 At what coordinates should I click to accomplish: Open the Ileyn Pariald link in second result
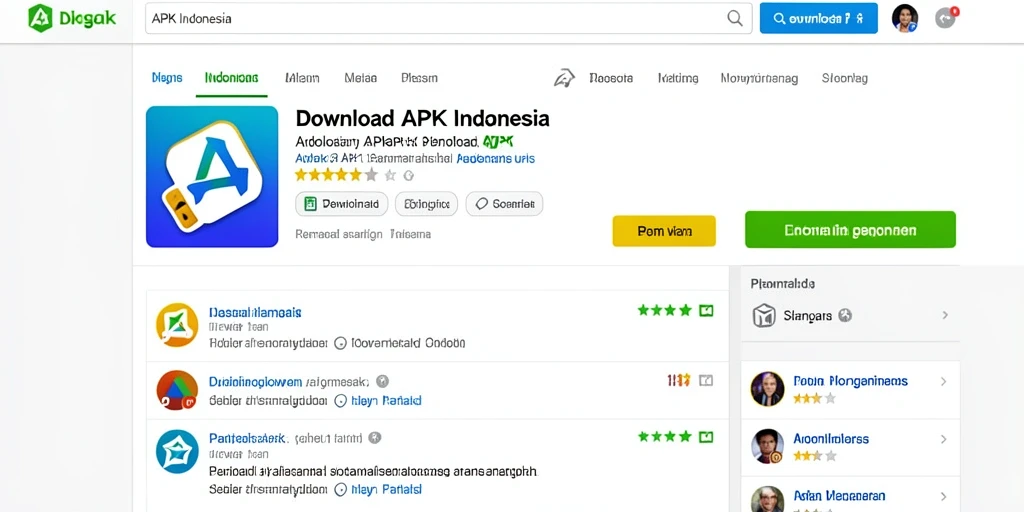(x=386, y=400)
